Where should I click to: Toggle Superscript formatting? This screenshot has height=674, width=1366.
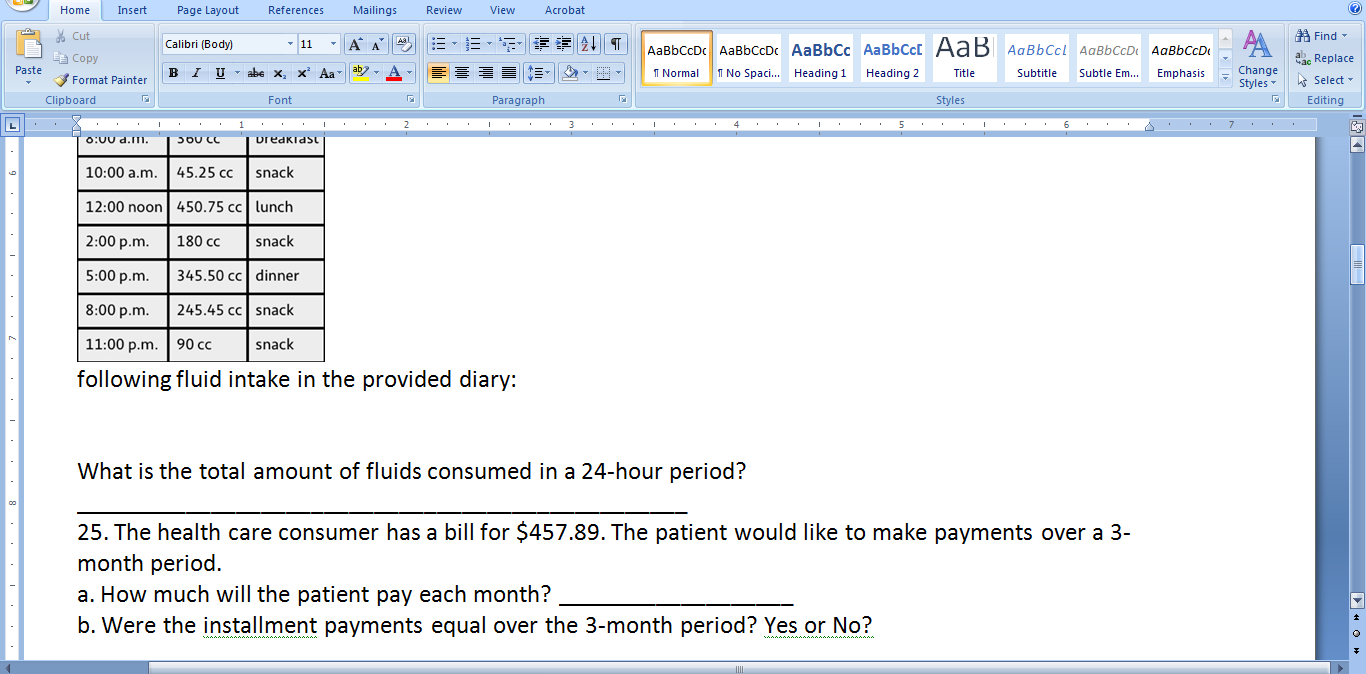point(302,73)
